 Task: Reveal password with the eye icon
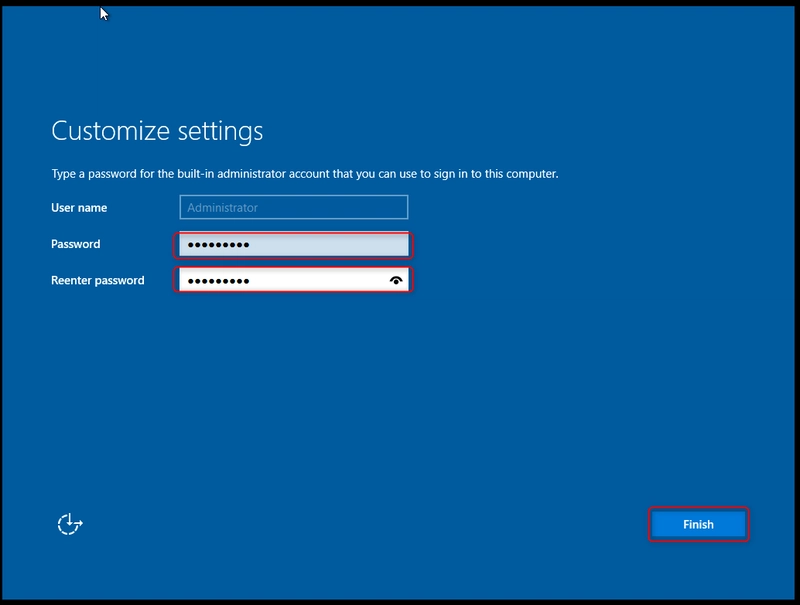[396, 280]
